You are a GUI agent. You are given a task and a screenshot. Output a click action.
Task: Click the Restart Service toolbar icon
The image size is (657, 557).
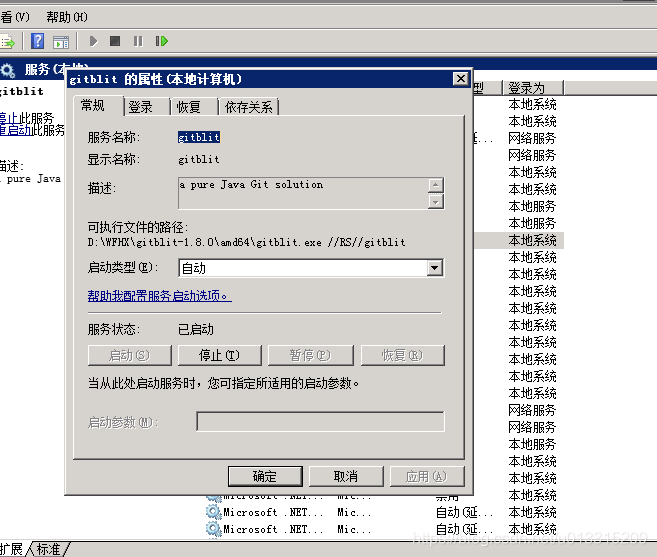tap(161, 41)
